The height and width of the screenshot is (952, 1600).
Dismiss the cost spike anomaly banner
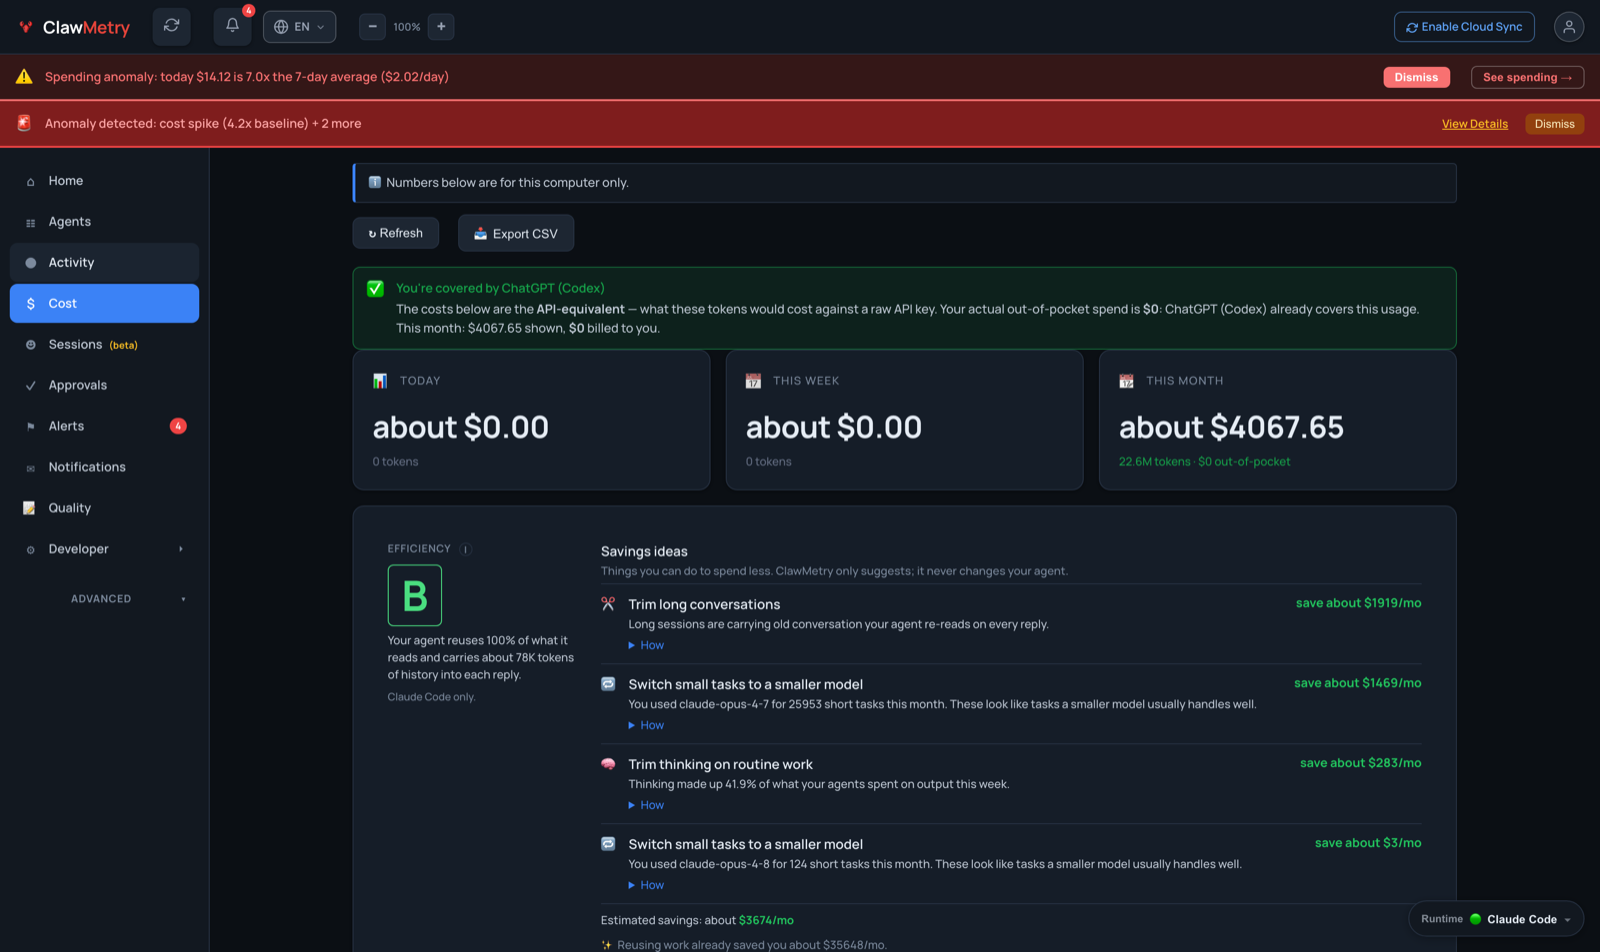[x=1554, y=124]
